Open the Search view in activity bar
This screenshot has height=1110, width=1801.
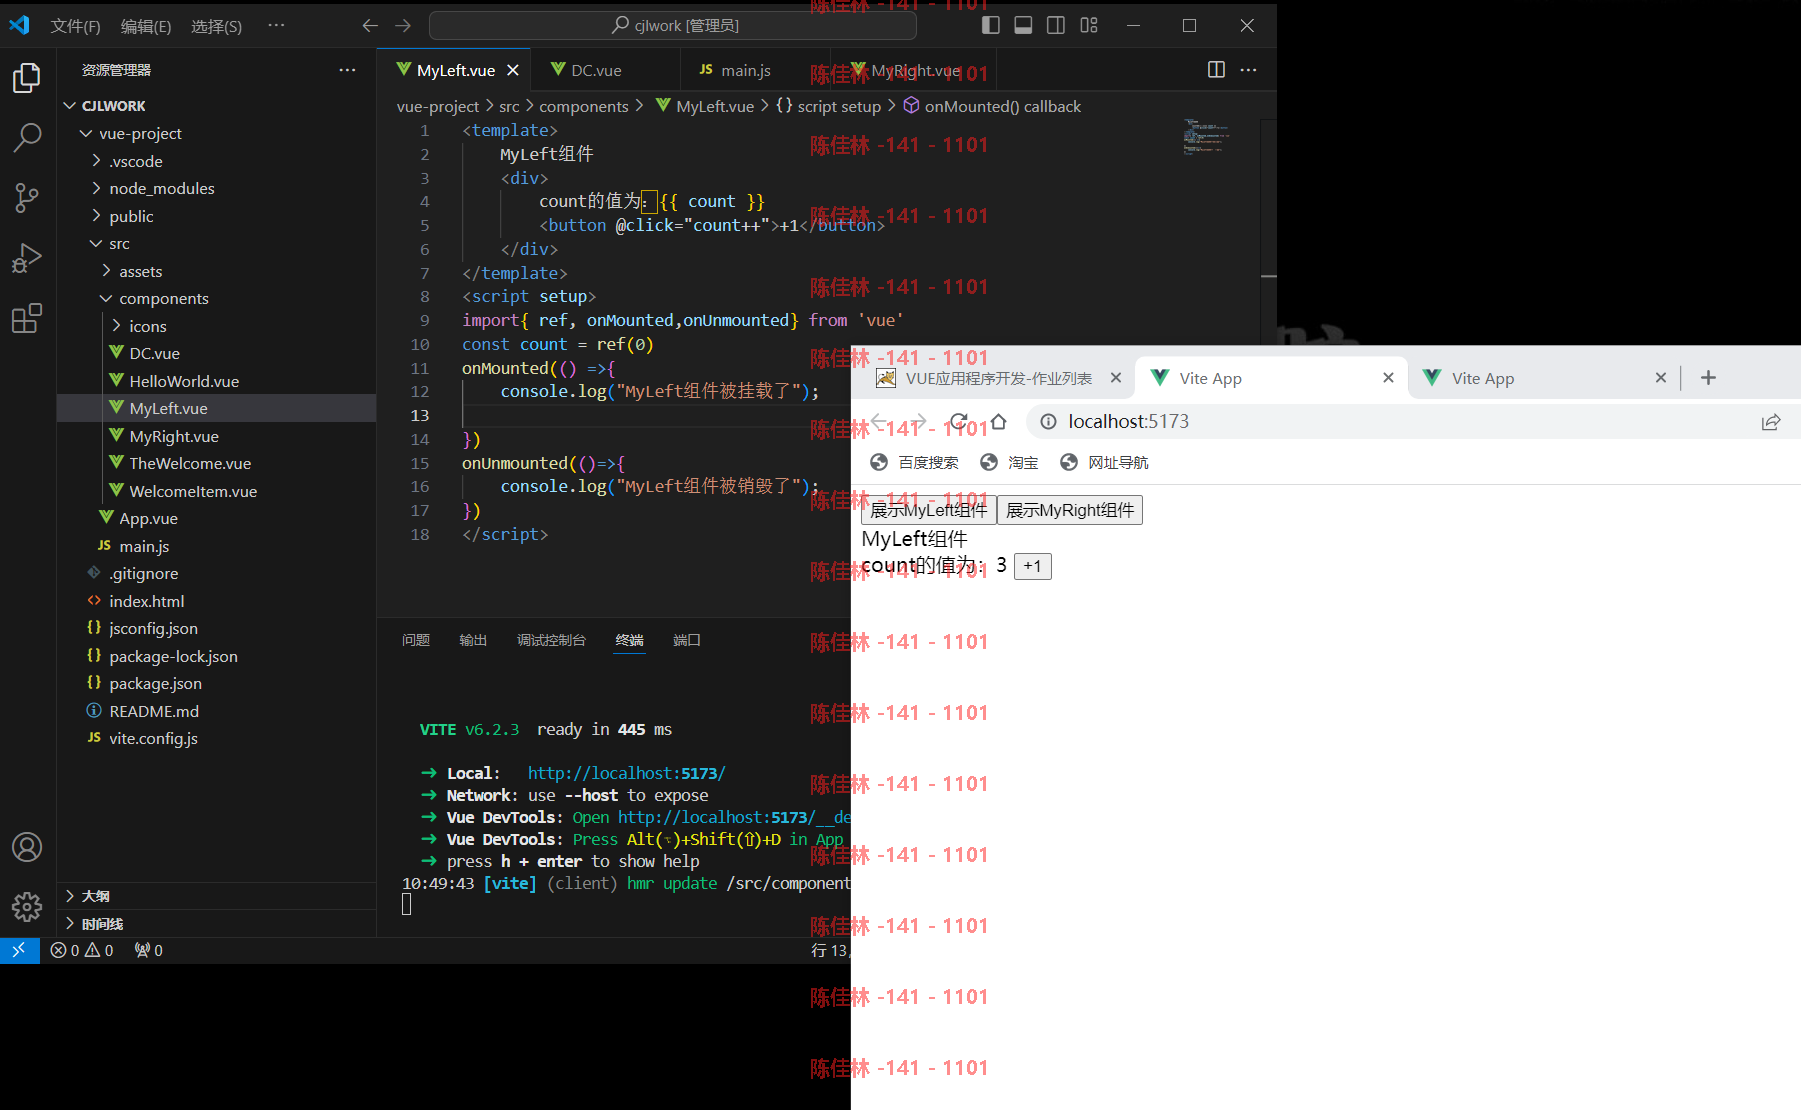tap(27, 137)
